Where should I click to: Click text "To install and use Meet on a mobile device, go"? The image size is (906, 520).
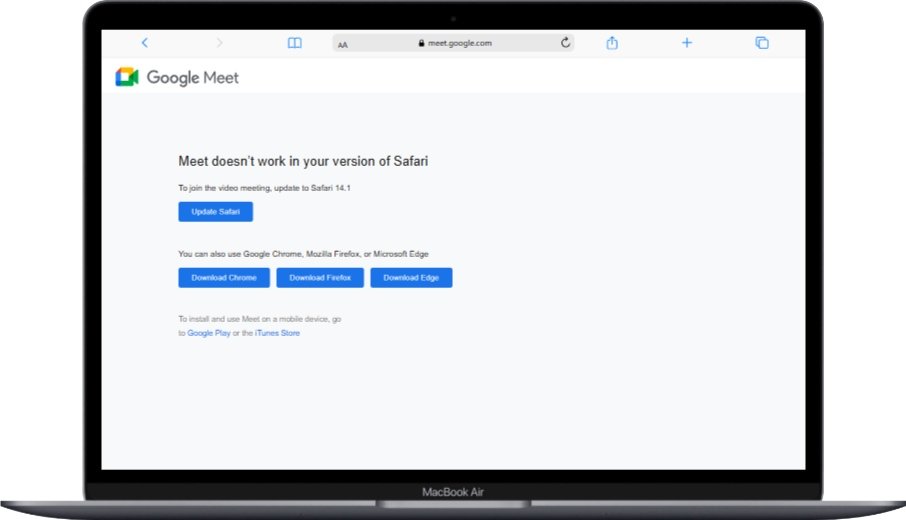click(x=259, y=319)
